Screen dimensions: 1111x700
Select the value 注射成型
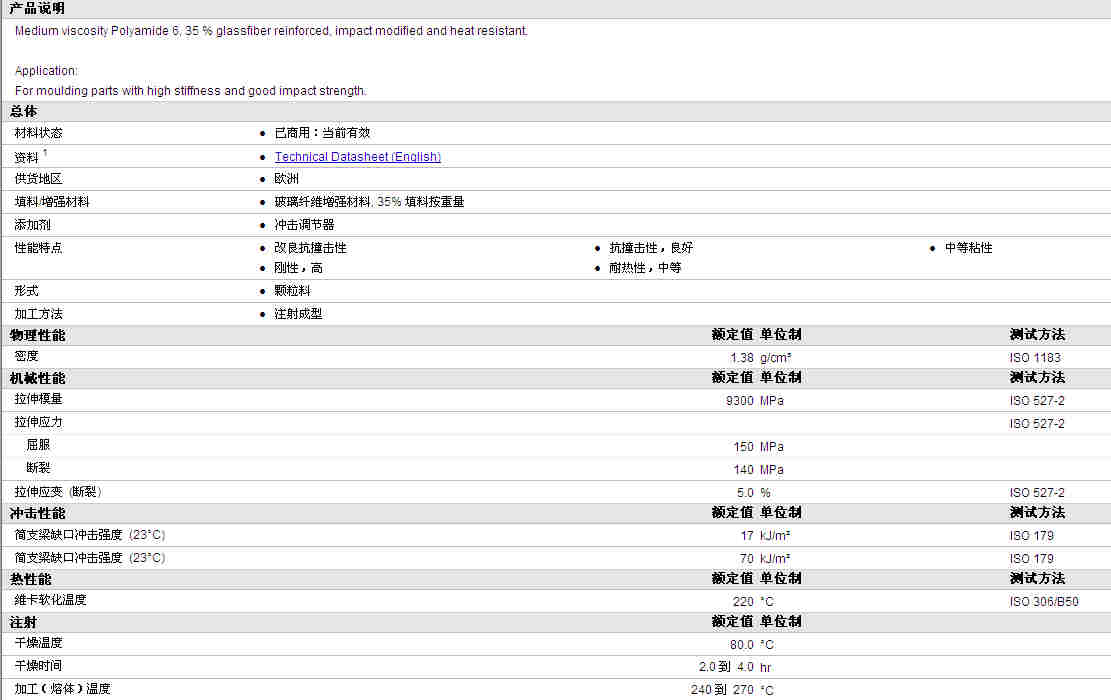coord(298,314)
